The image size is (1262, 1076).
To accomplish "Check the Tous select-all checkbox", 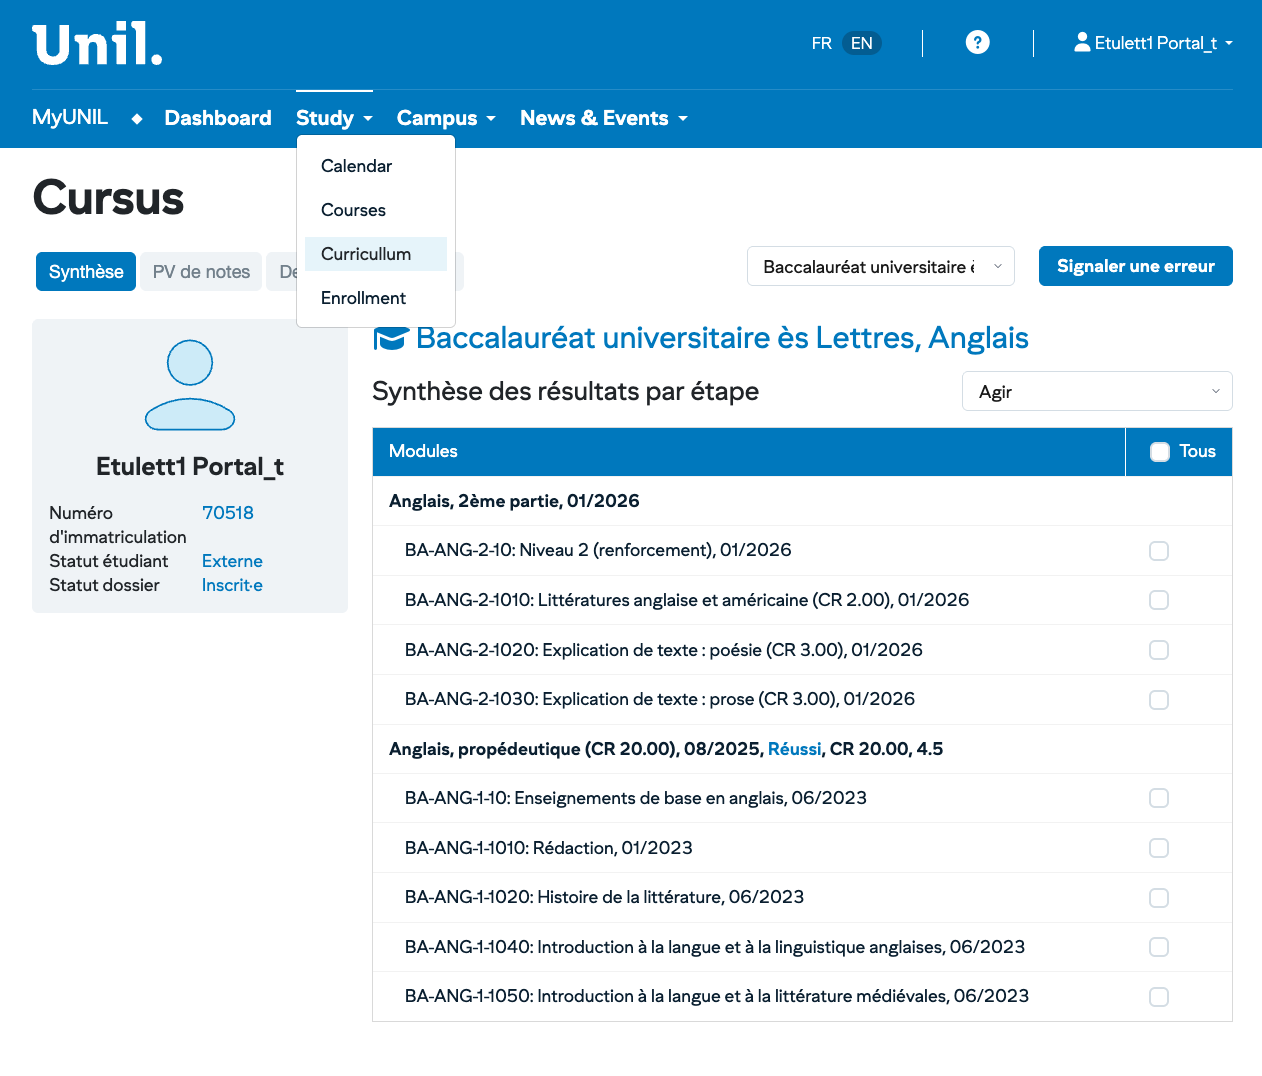I will pos(1159,452).
